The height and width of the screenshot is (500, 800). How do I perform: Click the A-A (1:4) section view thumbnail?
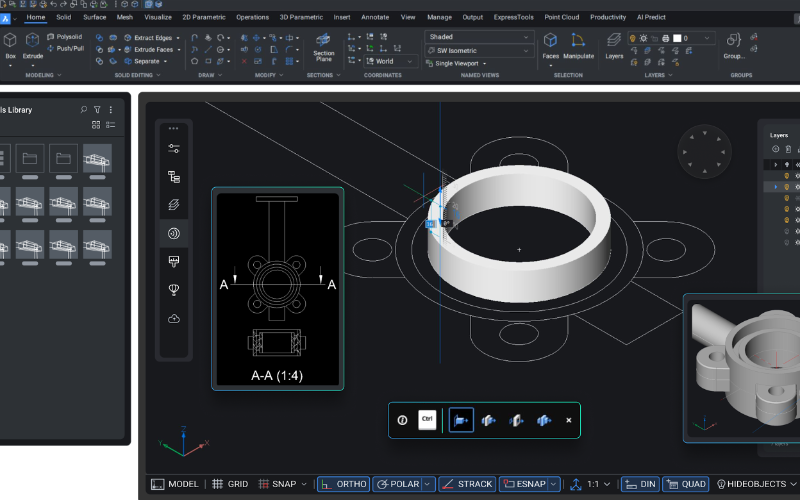coord(277,288)
